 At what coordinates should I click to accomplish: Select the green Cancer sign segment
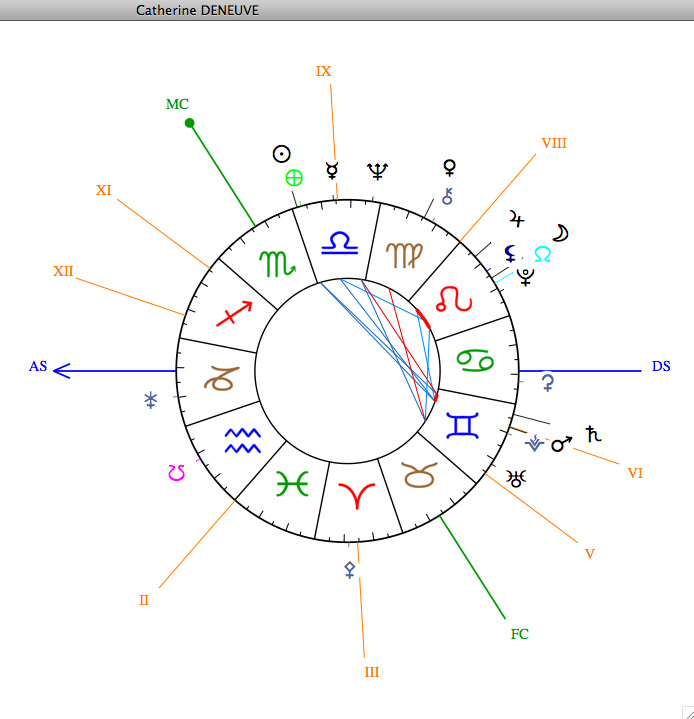point(475,361)
